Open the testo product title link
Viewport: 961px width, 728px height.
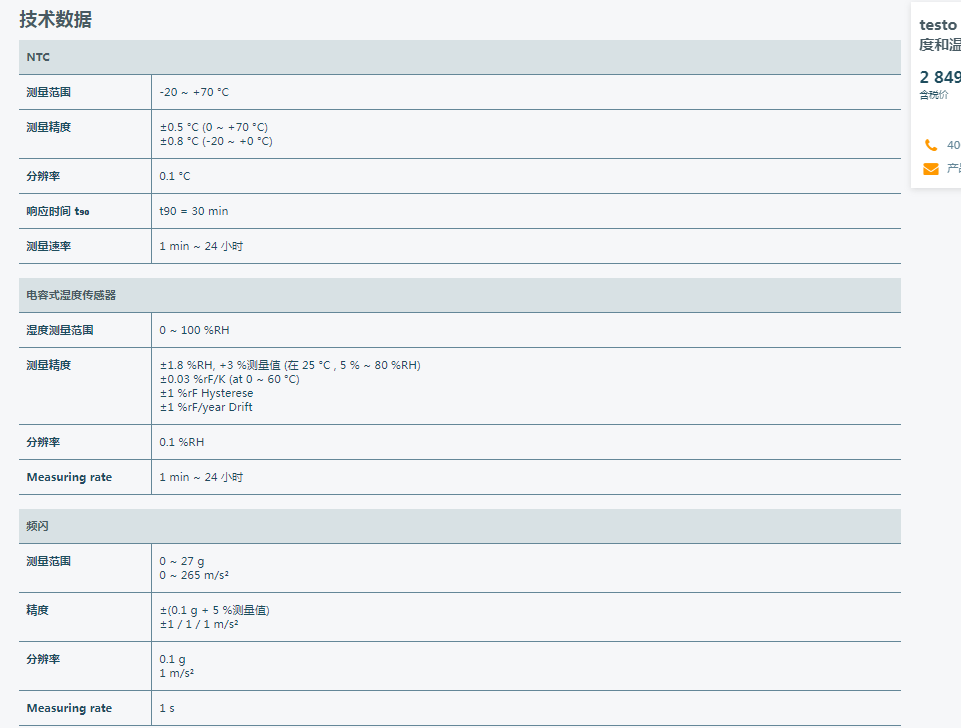pos(940,34)
